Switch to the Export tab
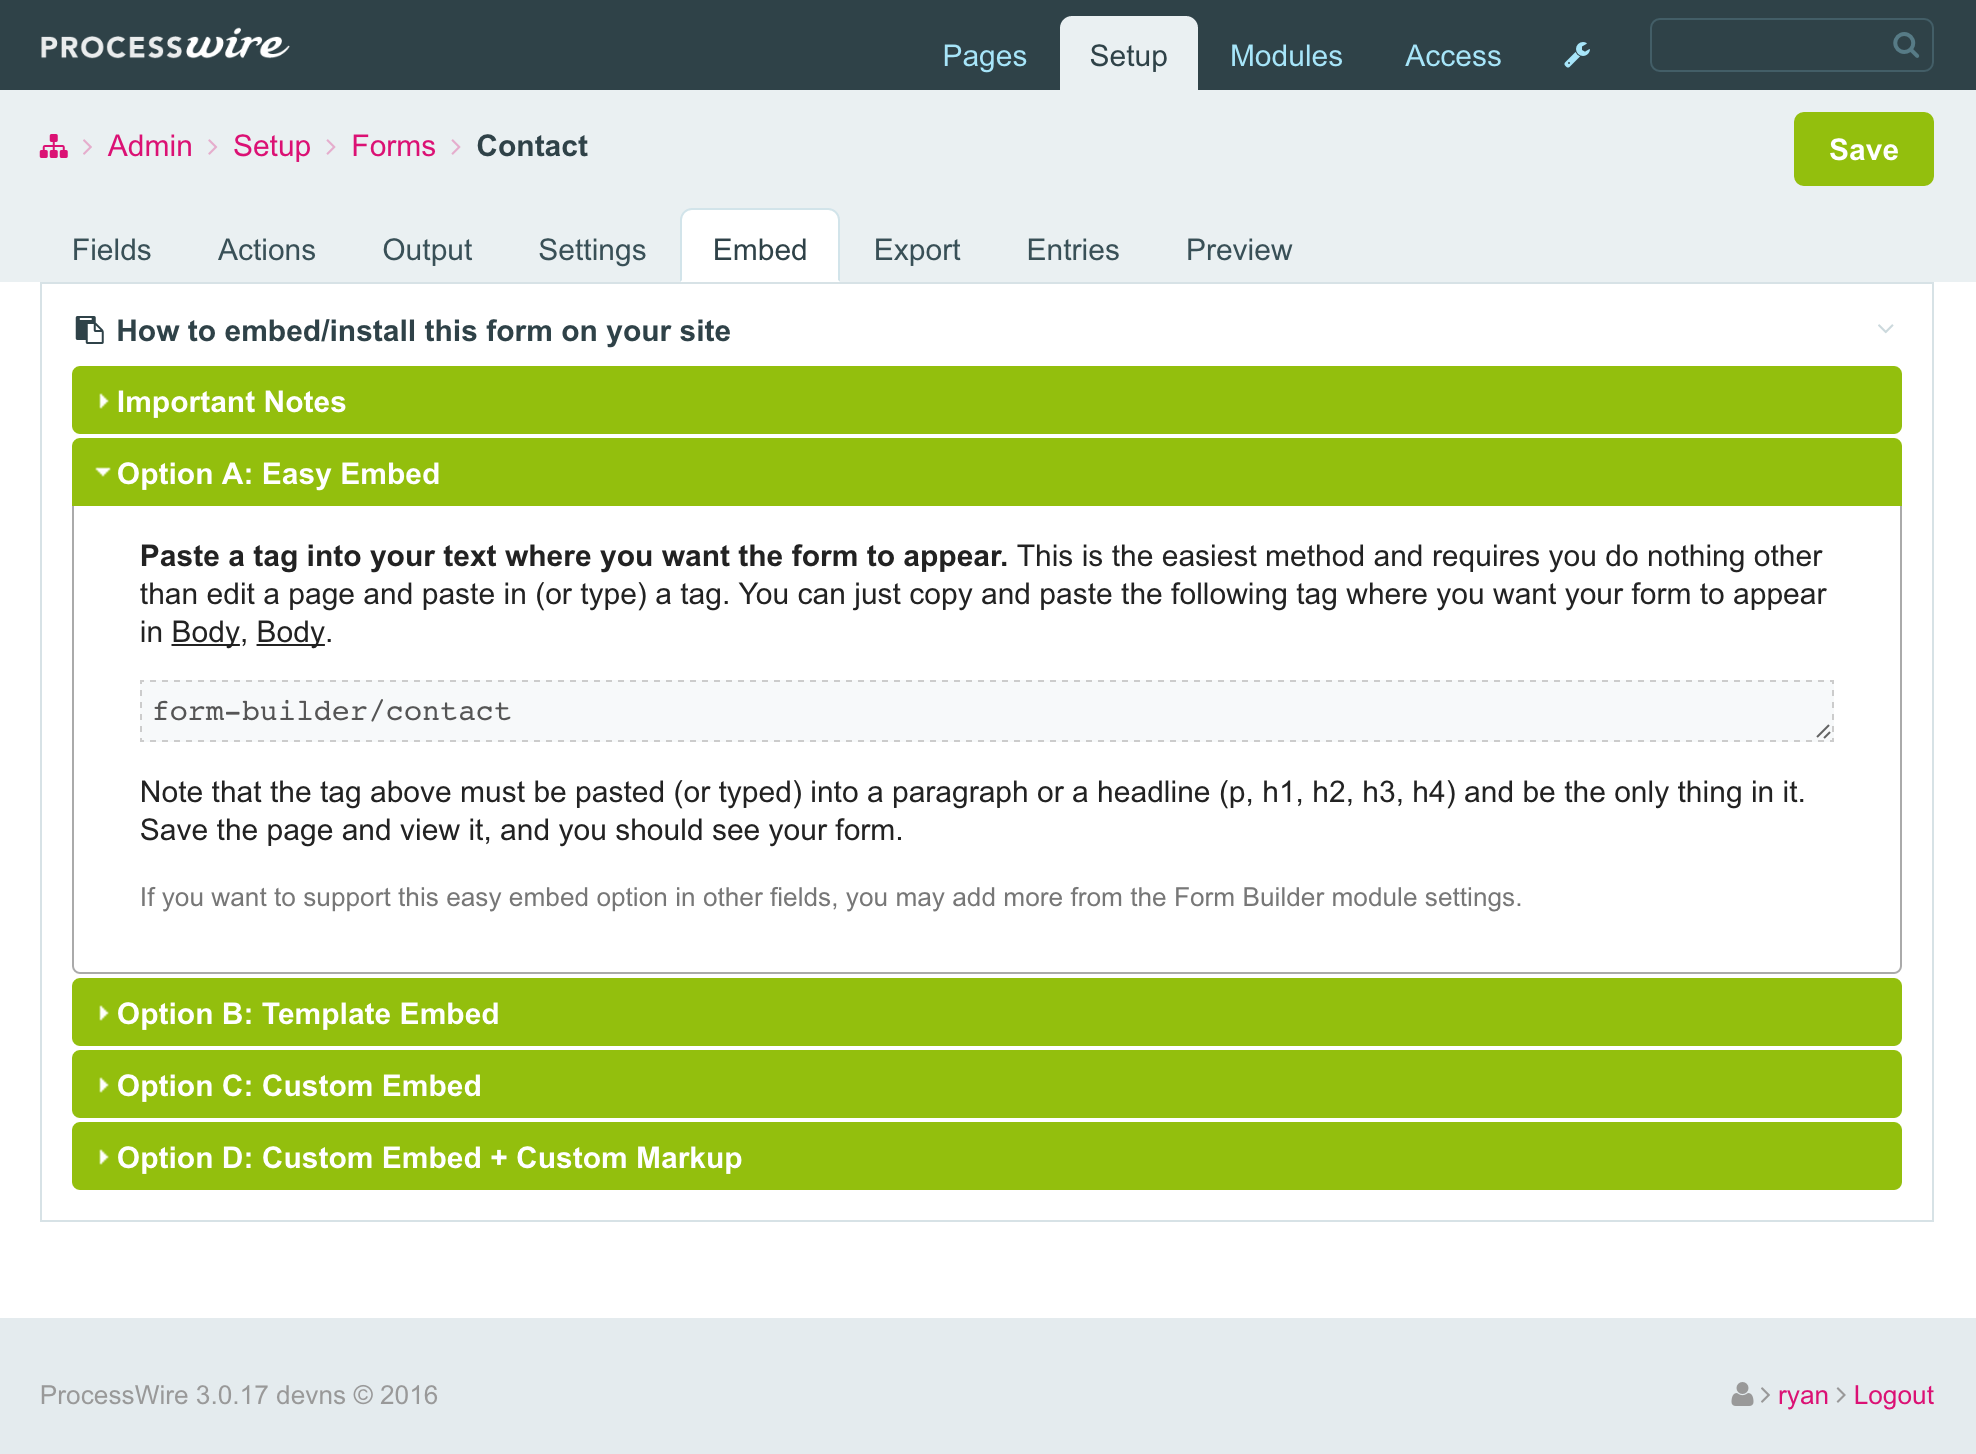 coord(917,249)
